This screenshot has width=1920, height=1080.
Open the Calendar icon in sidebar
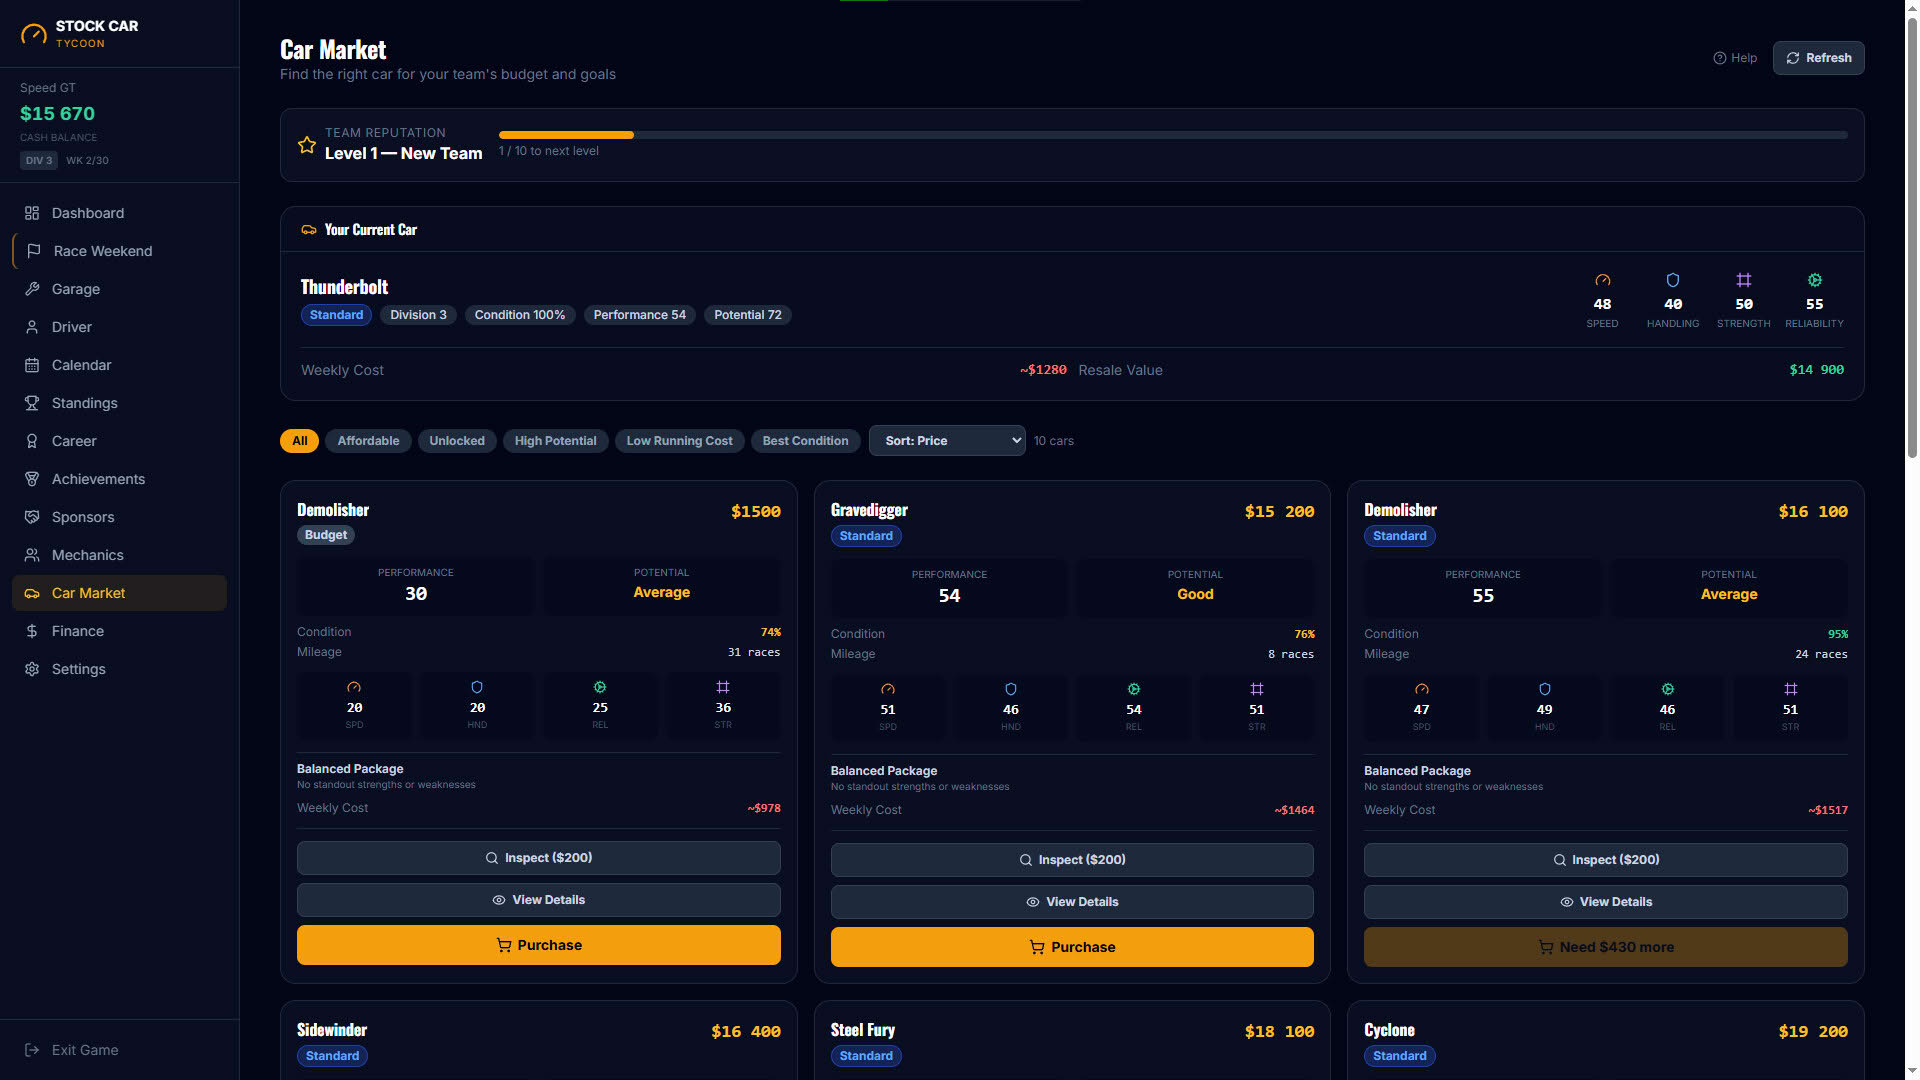[x=32, y=365]
